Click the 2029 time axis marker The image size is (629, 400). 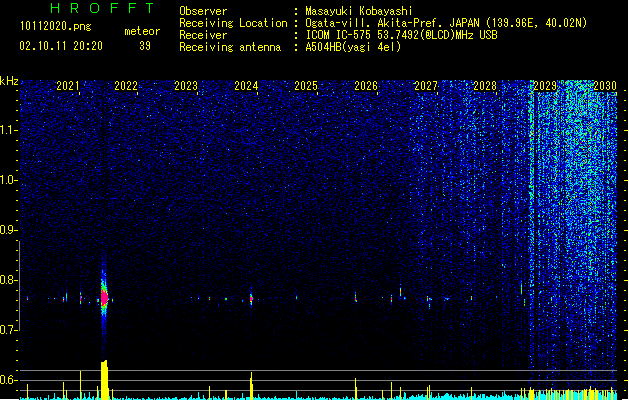[545, 86]
